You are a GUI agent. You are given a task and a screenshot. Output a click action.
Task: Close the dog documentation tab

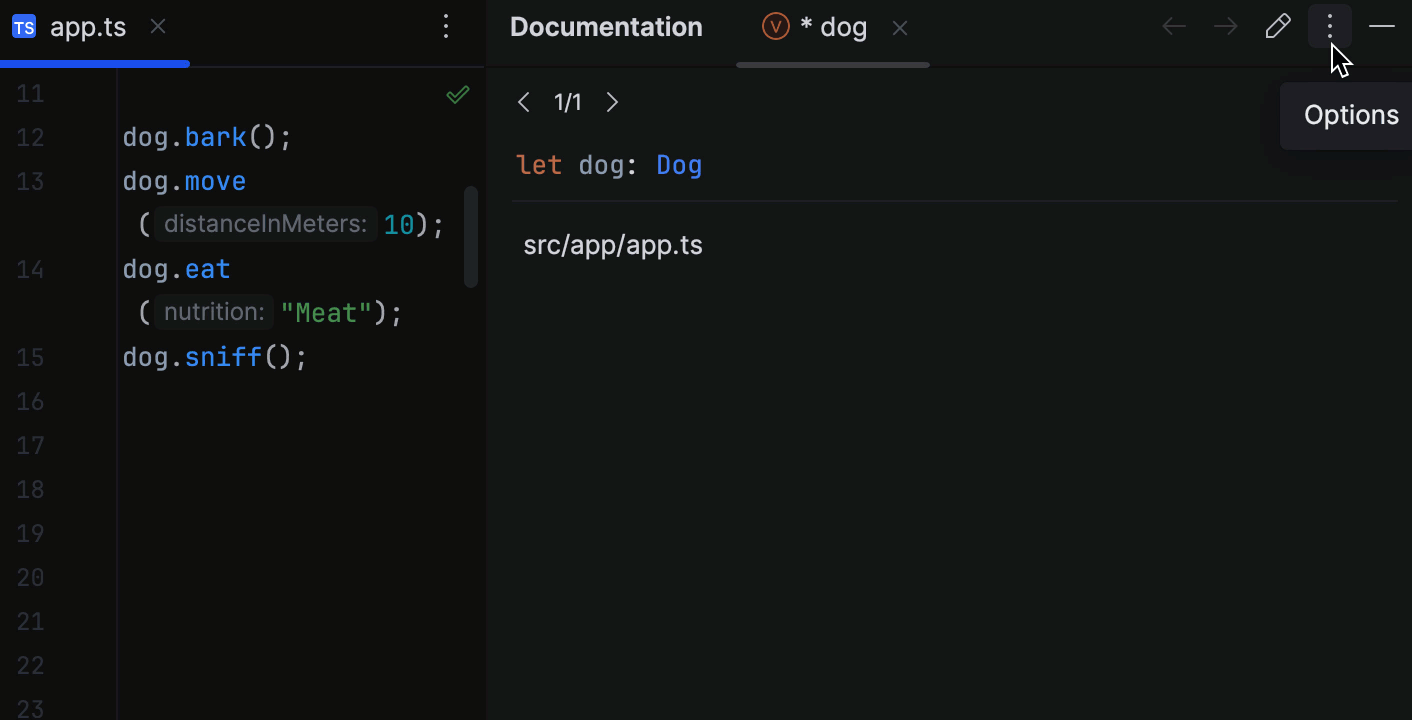pyautogui.click(x=899, y=27)
